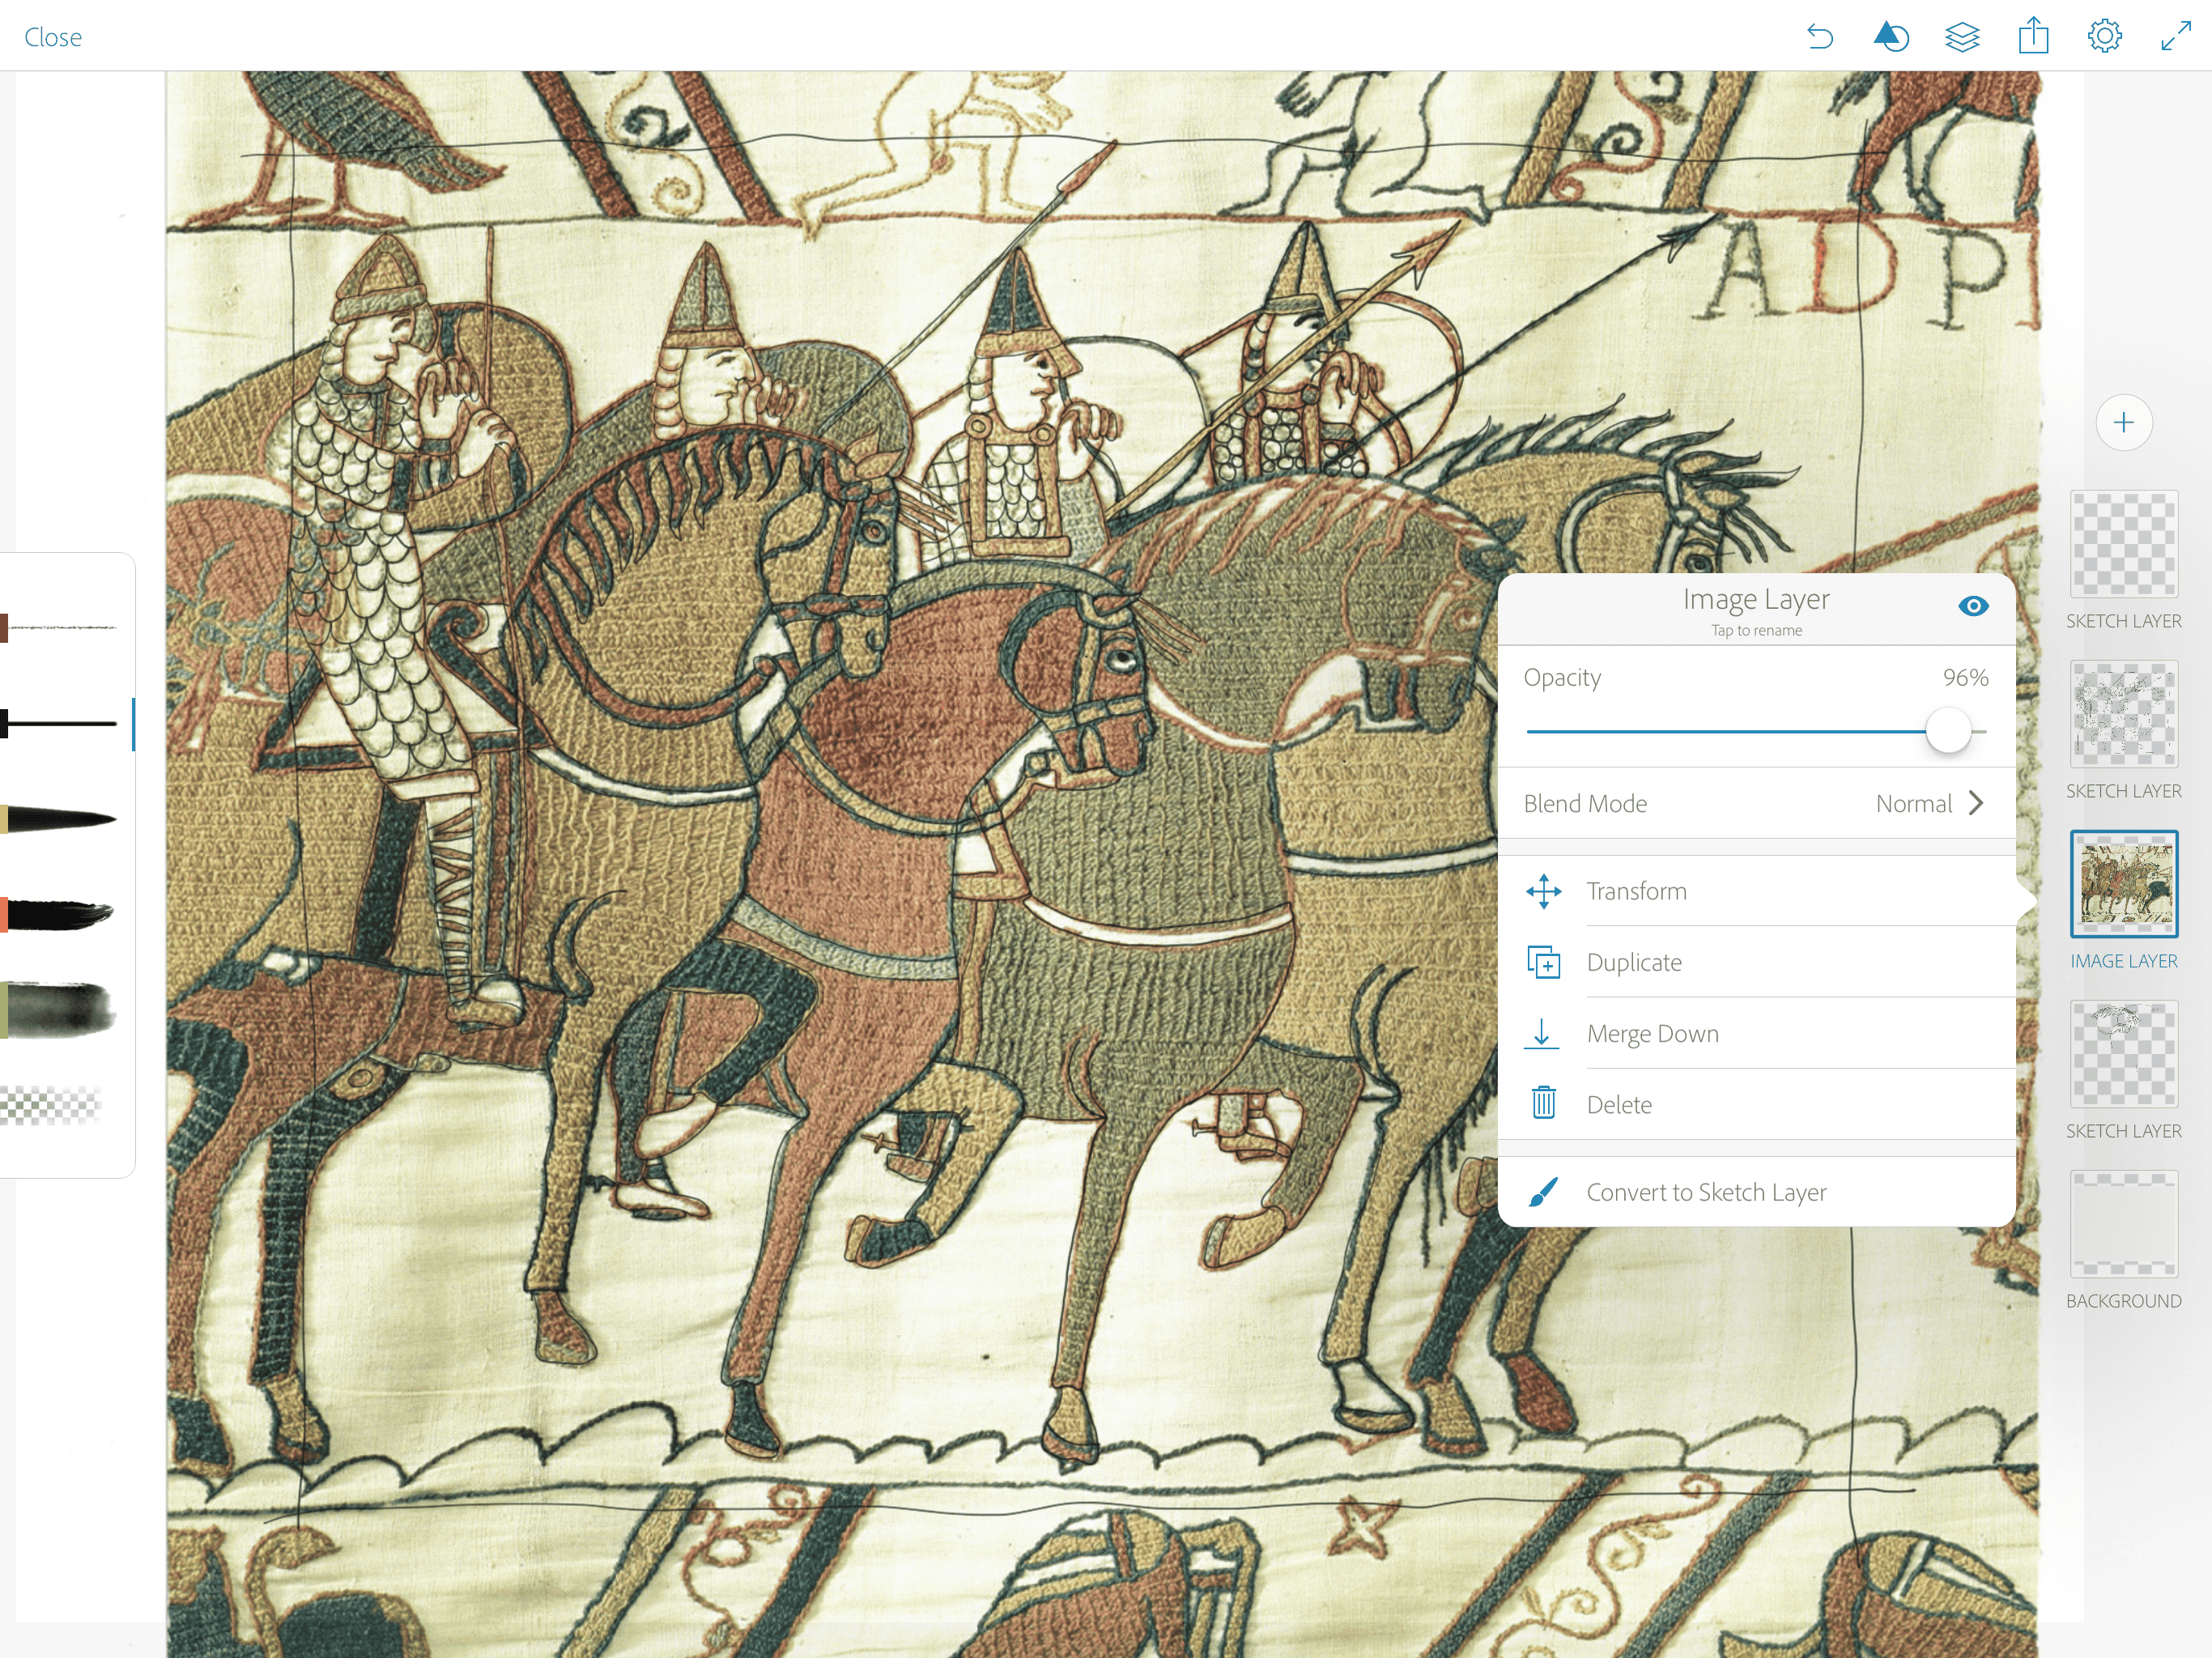Open the settings gear
This screenshot has width=2212, height=1658.
[2104, 36]
